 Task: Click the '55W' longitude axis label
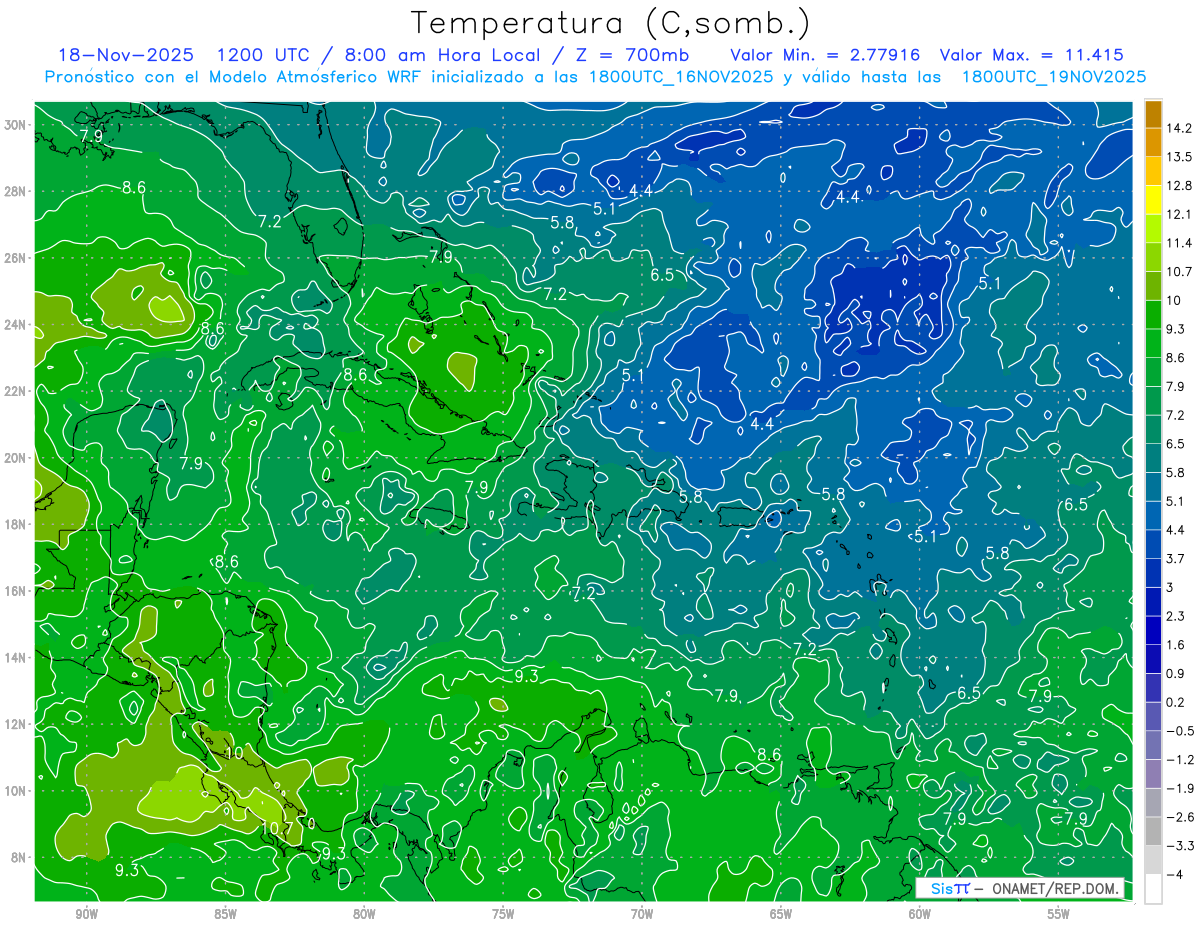tap(1059, 914)
